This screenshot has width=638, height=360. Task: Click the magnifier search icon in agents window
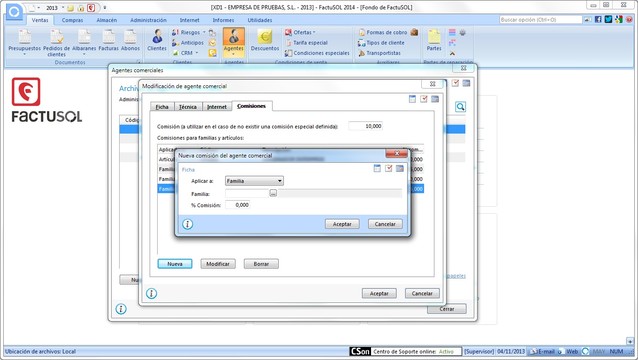click(x=460, y=107)
